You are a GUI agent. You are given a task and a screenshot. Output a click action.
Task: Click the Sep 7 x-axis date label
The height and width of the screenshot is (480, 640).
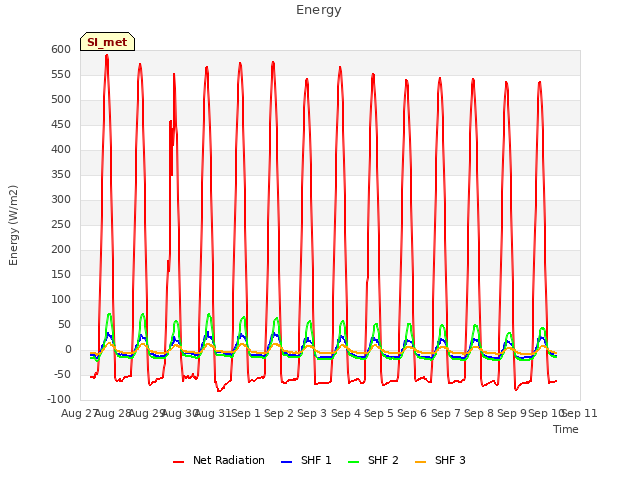pyautogui.click(x=446, y=413)
